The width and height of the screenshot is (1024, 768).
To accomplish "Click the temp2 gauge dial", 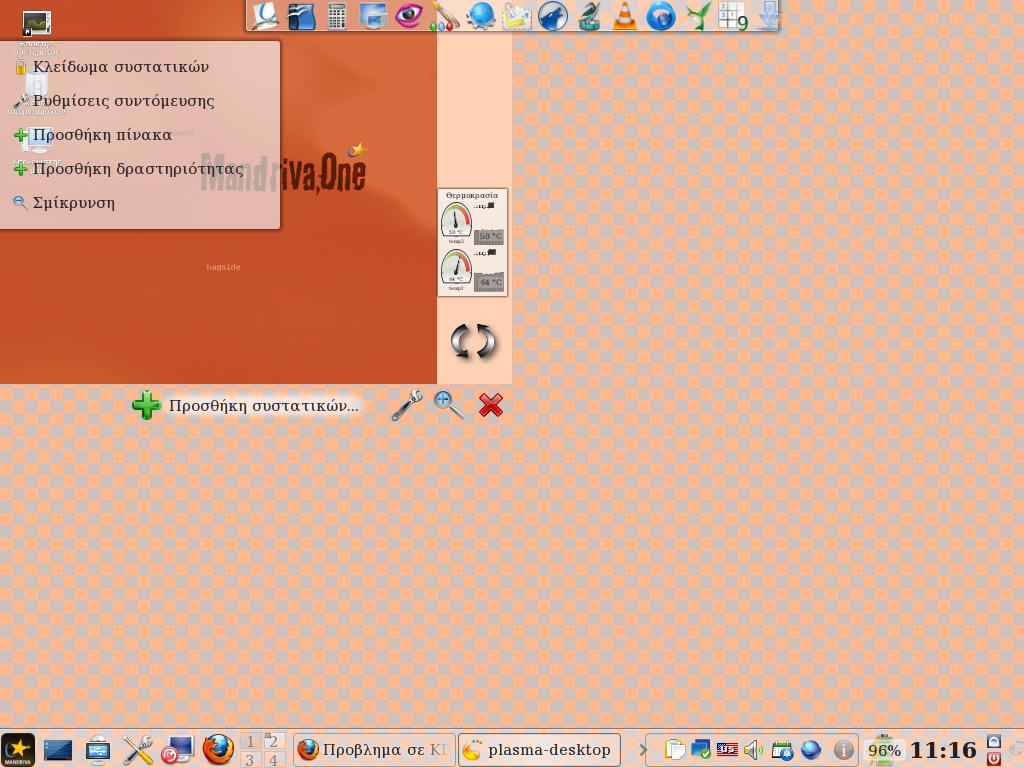I will [456, 221].
